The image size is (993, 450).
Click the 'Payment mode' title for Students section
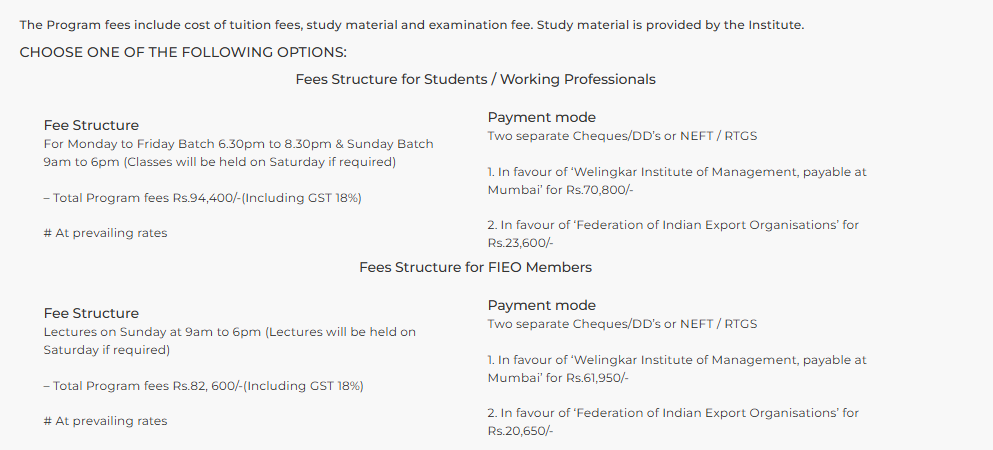[x=541, y=117]
